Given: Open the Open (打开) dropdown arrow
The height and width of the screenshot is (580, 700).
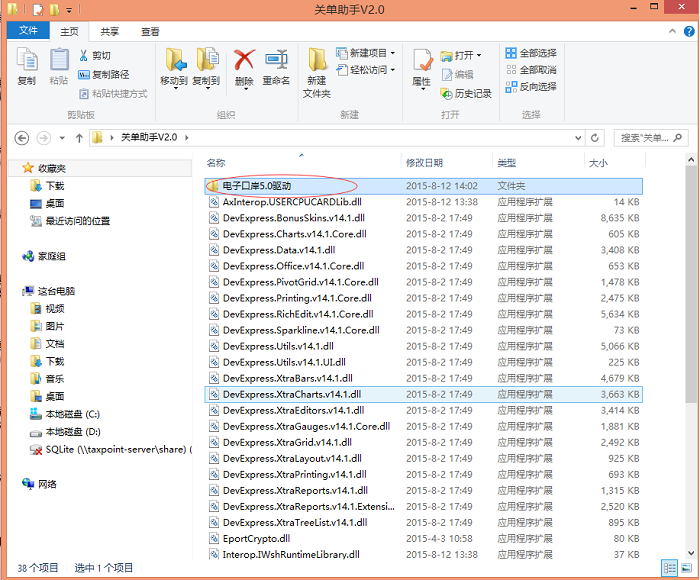Looking at the screenshot, I should tap(479, 55).
